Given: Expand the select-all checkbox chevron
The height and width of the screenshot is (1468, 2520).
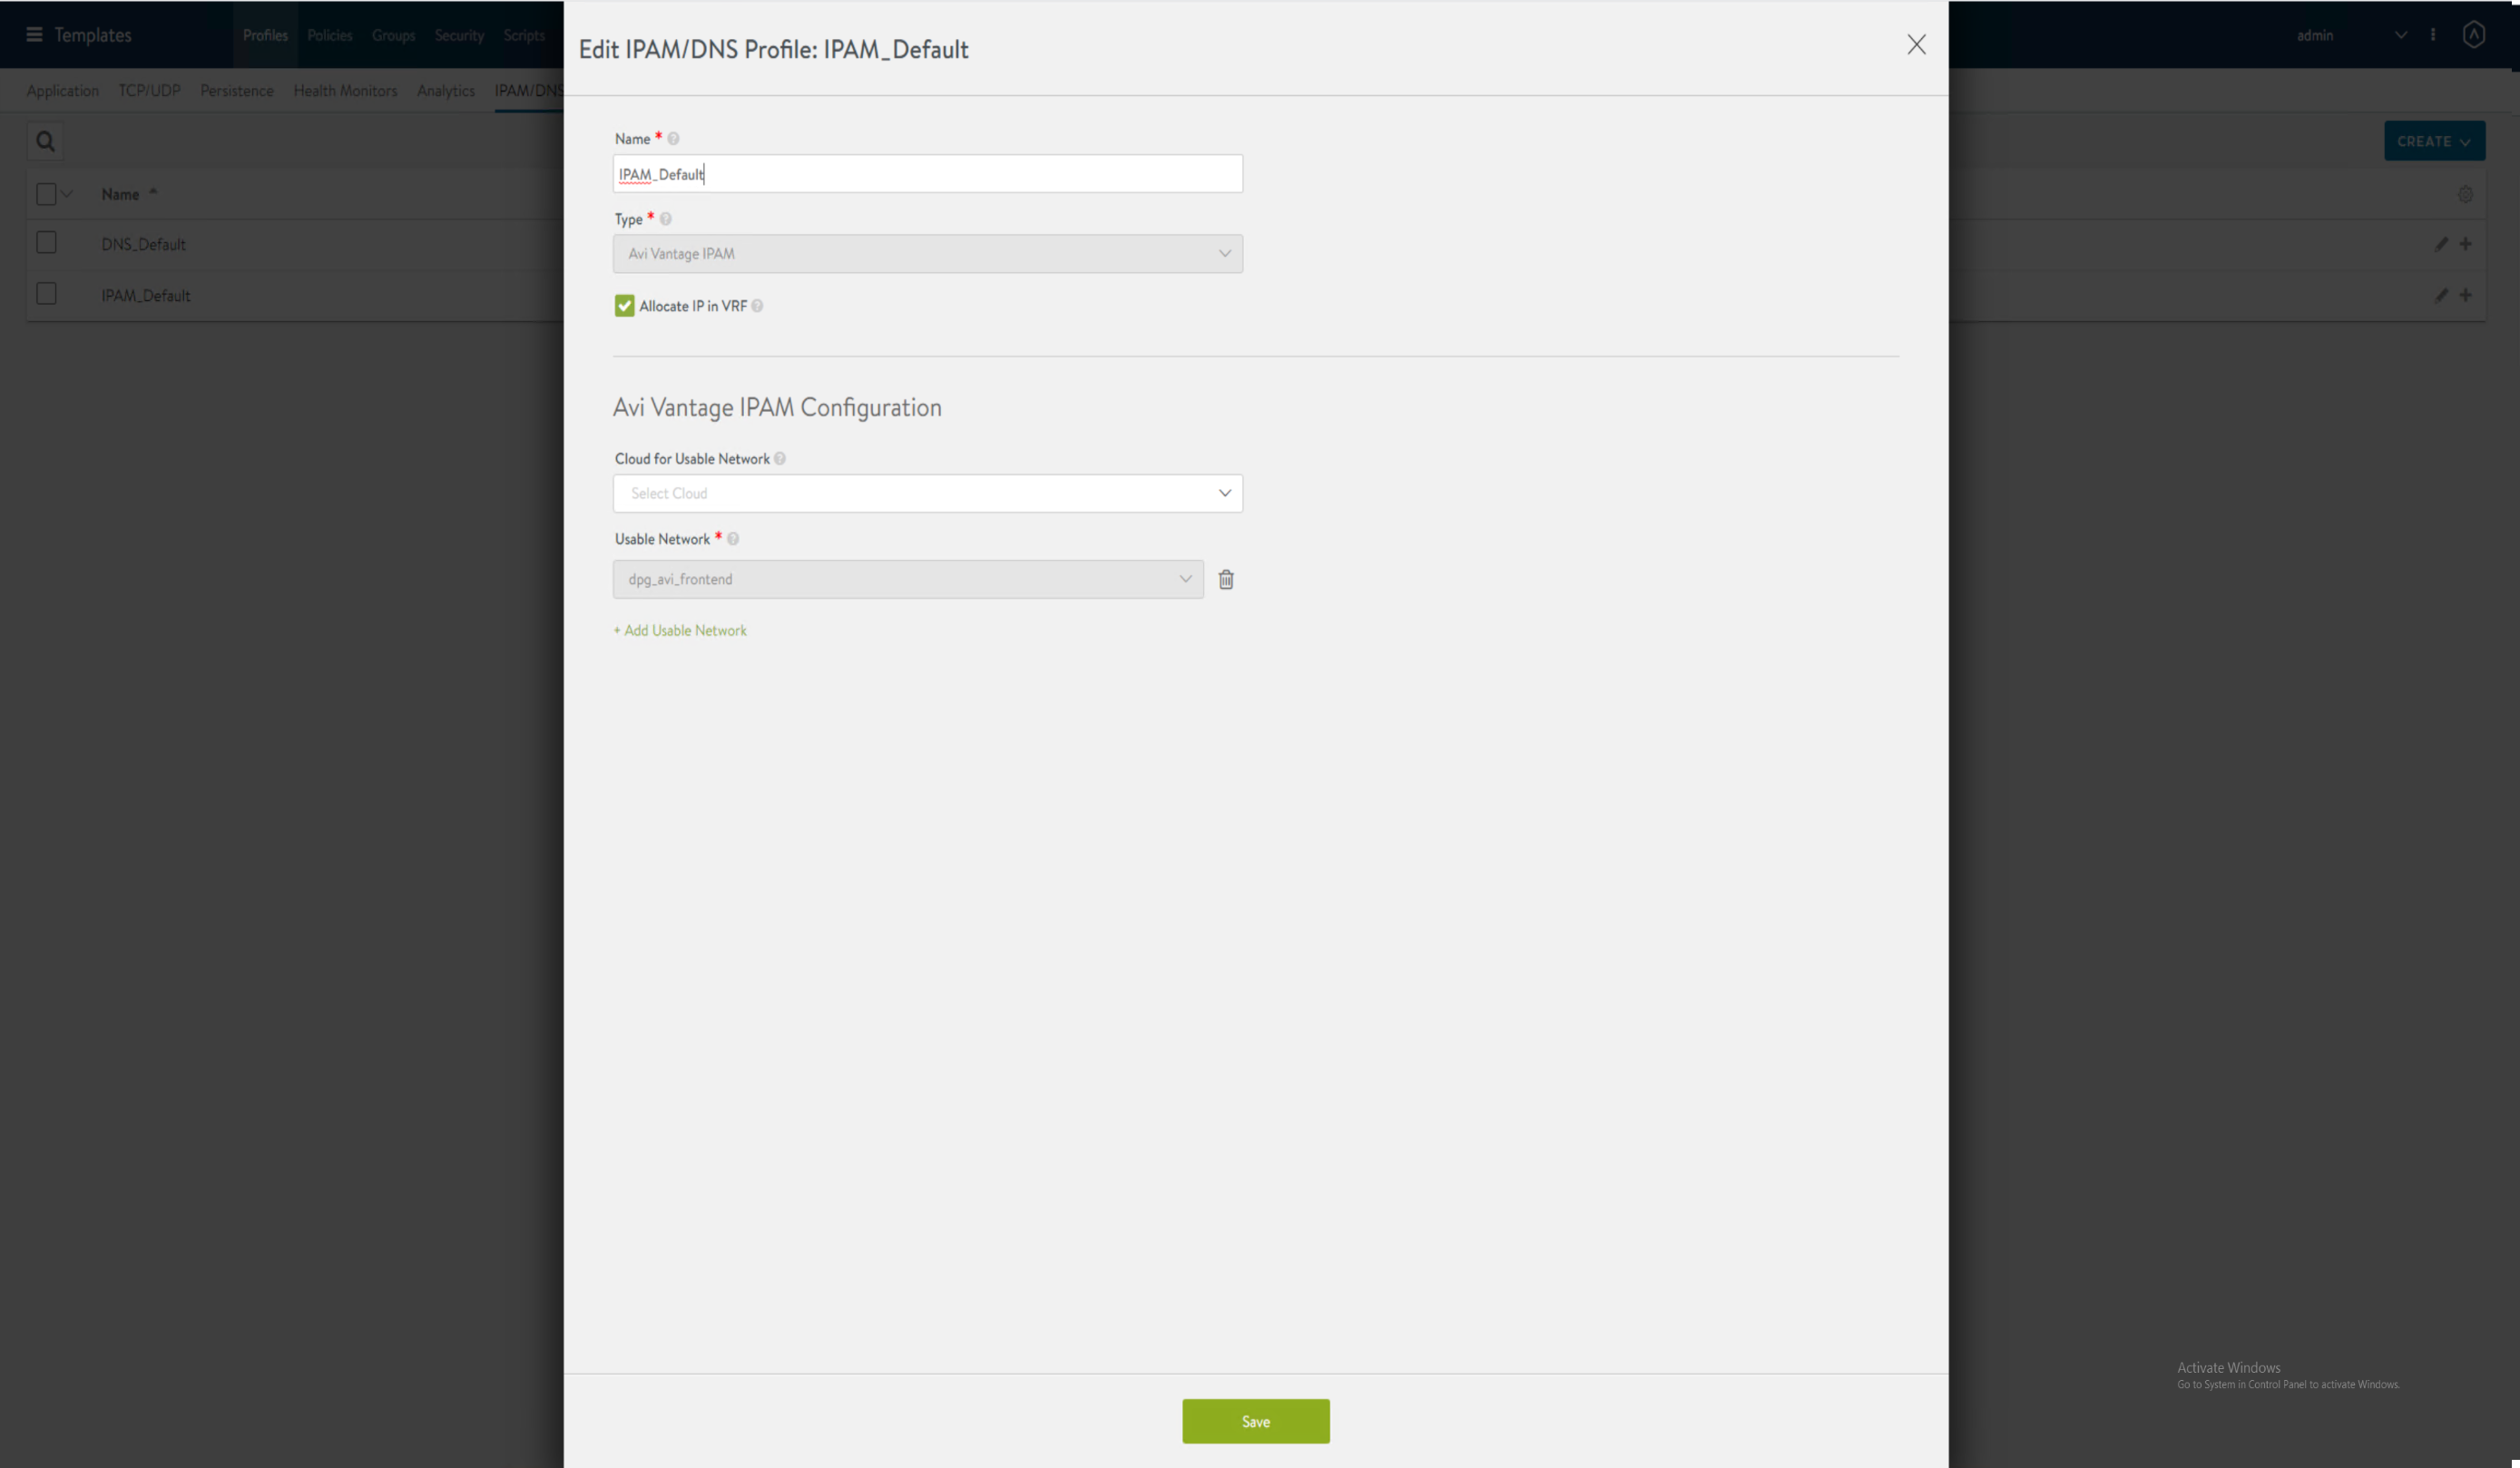Looking at the screenshot, I should point(67,194).
